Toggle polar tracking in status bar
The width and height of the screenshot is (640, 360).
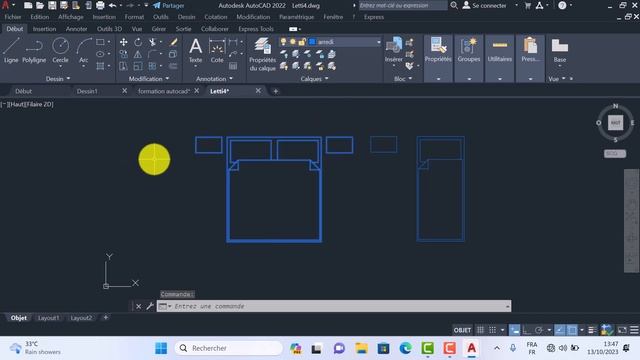tap(539, 330)
